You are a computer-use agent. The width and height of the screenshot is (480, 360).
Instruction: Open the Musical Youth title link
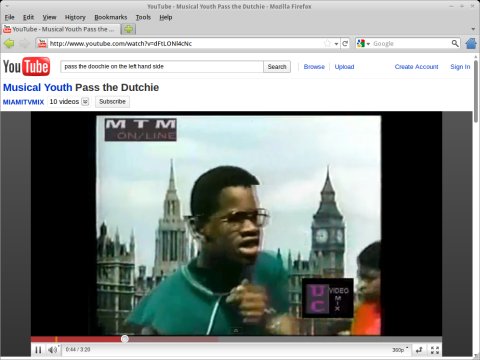pos(38,87)
